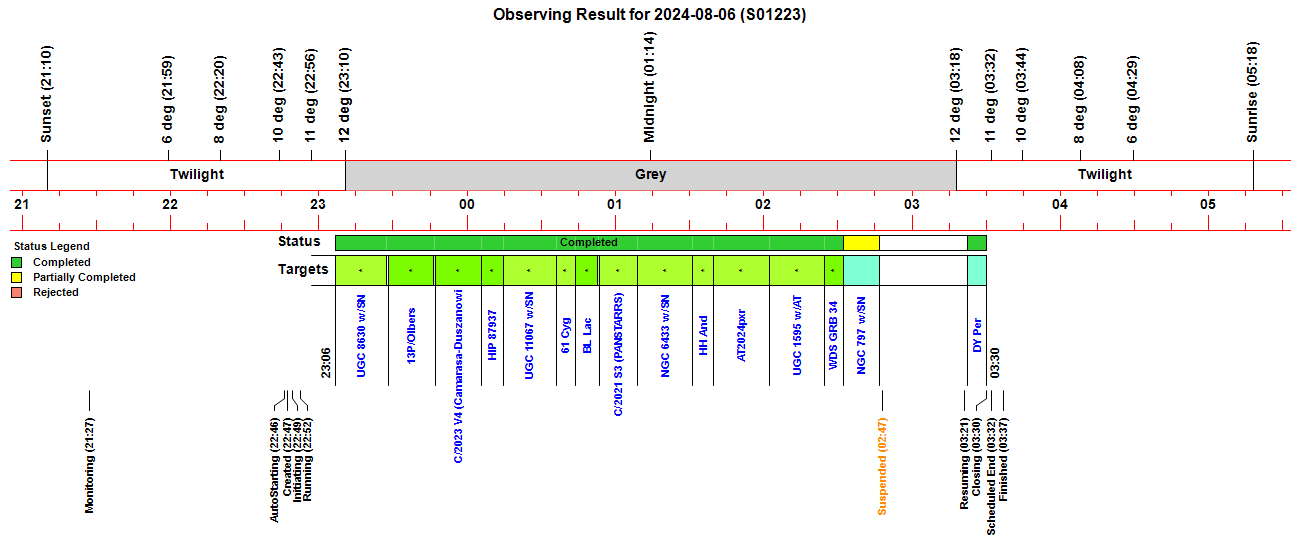1300x560 pixels.
Task: Click the grey sky period bar
Action: (x=651, y=175)
